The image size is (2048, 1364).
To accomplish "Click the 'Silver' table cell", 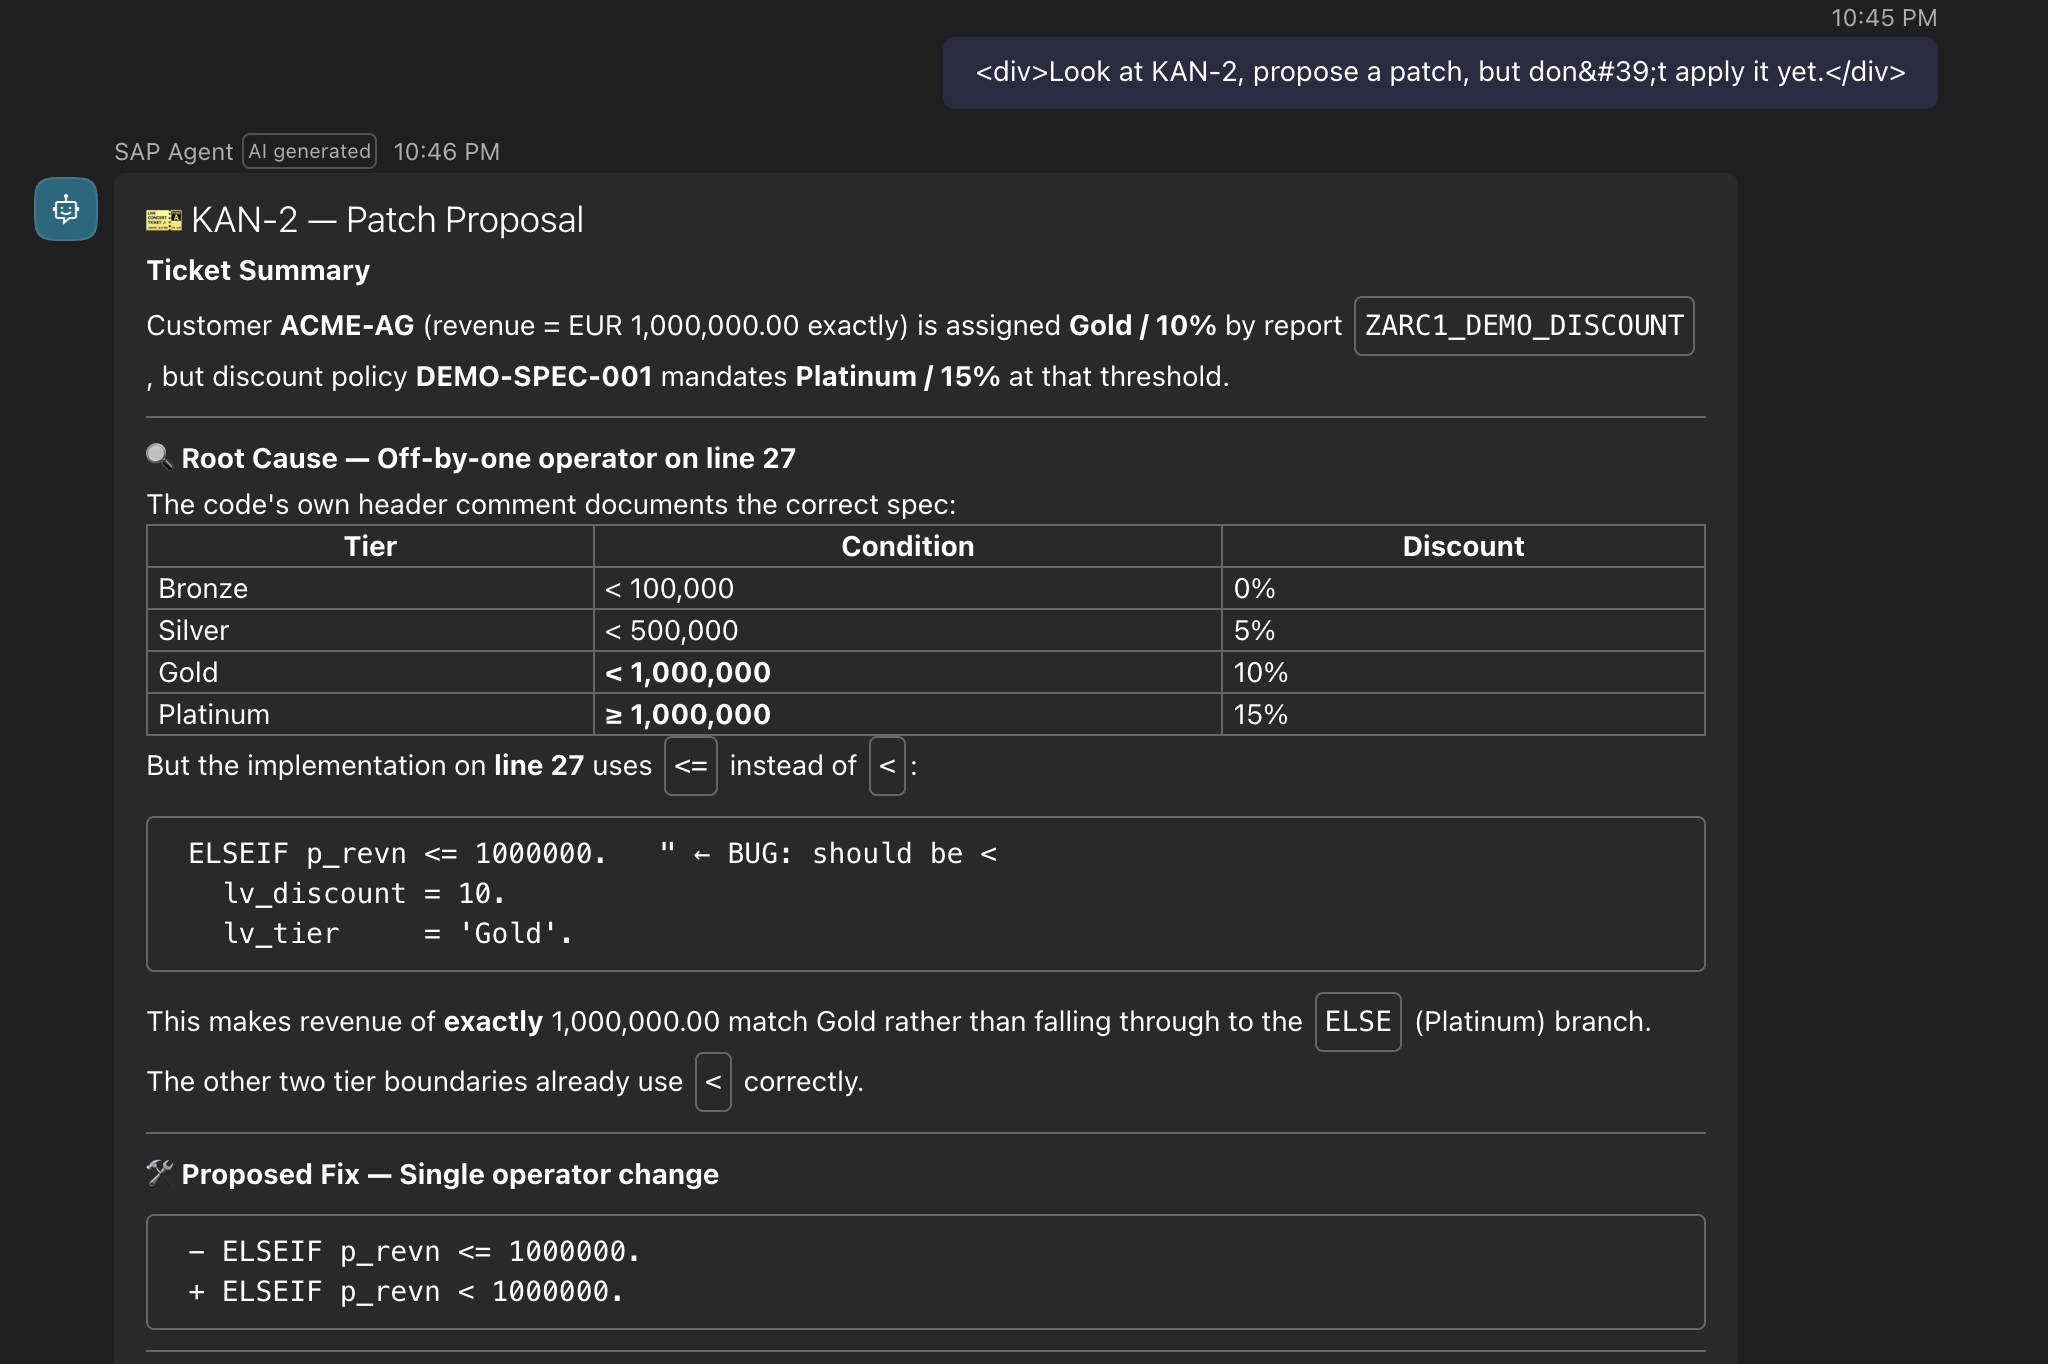I will 370,630.
